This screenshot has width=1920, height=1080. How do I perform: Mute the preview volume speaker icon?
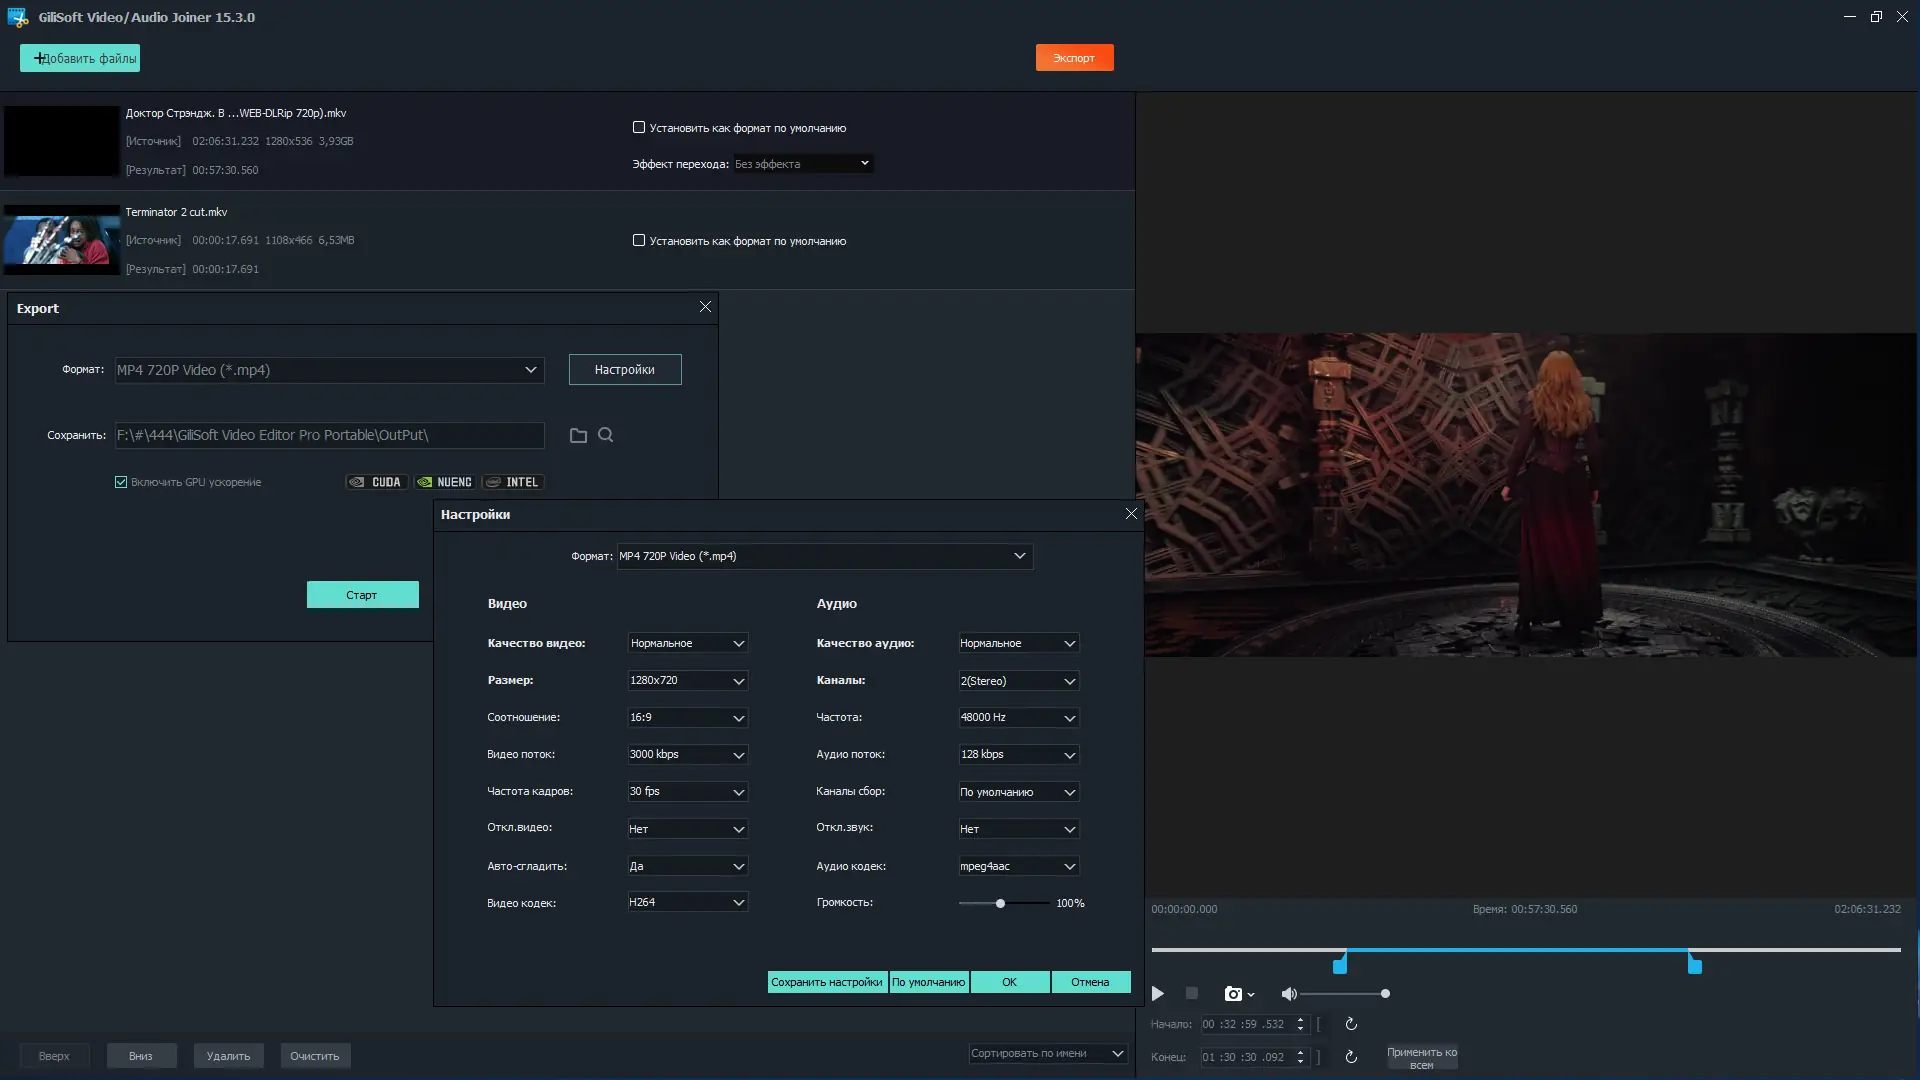(1289, 994)
